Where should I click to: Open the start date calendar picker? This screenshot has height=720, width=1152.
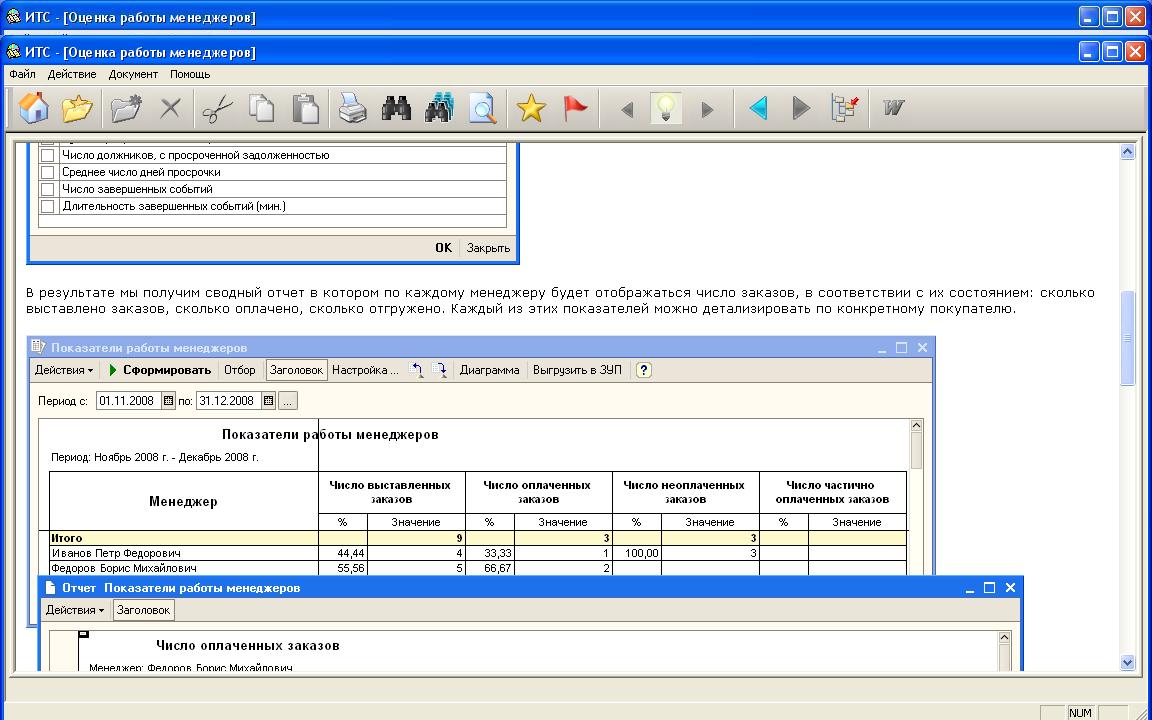point(168,401)
